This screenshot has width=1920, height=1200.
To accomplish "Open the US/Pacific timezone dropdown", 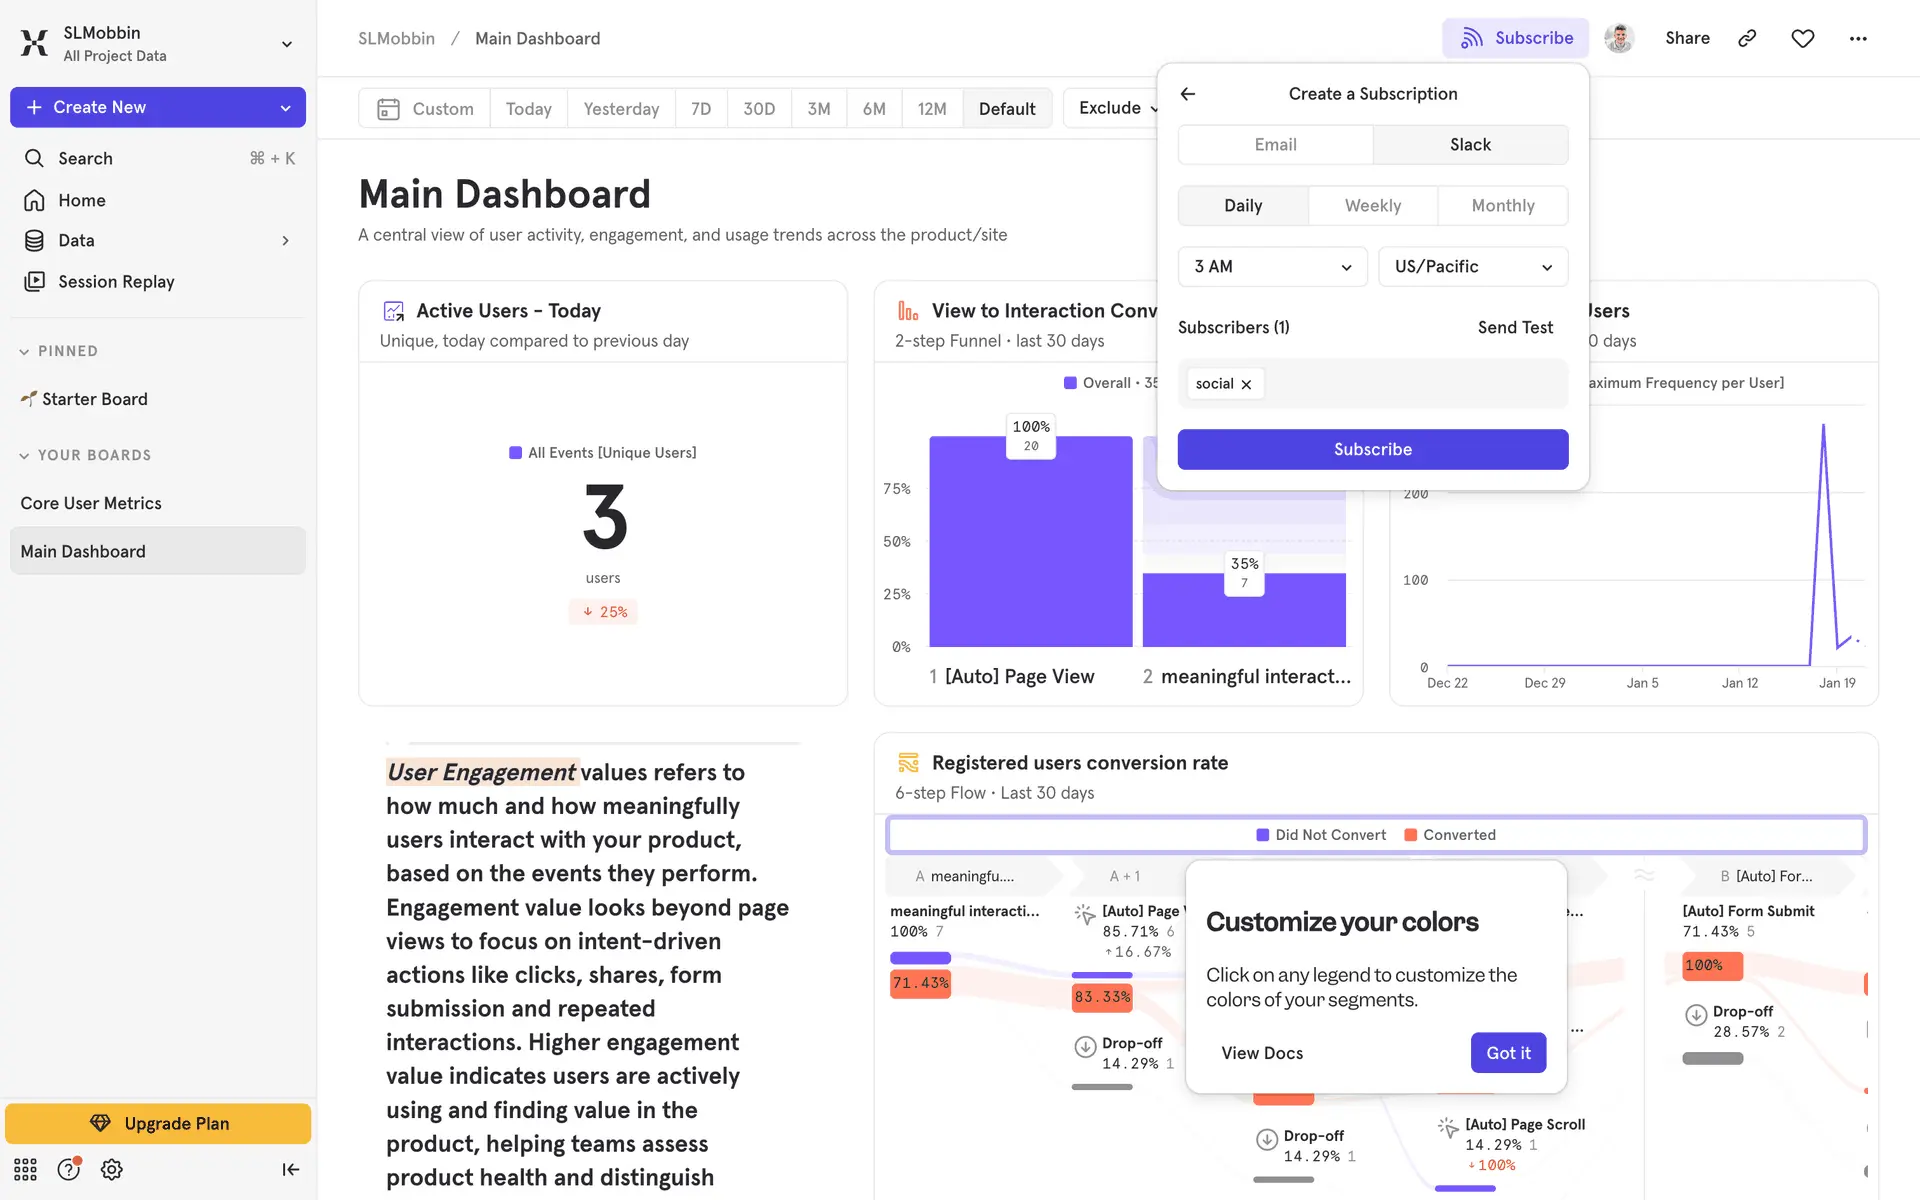I will click(1472, 267).
